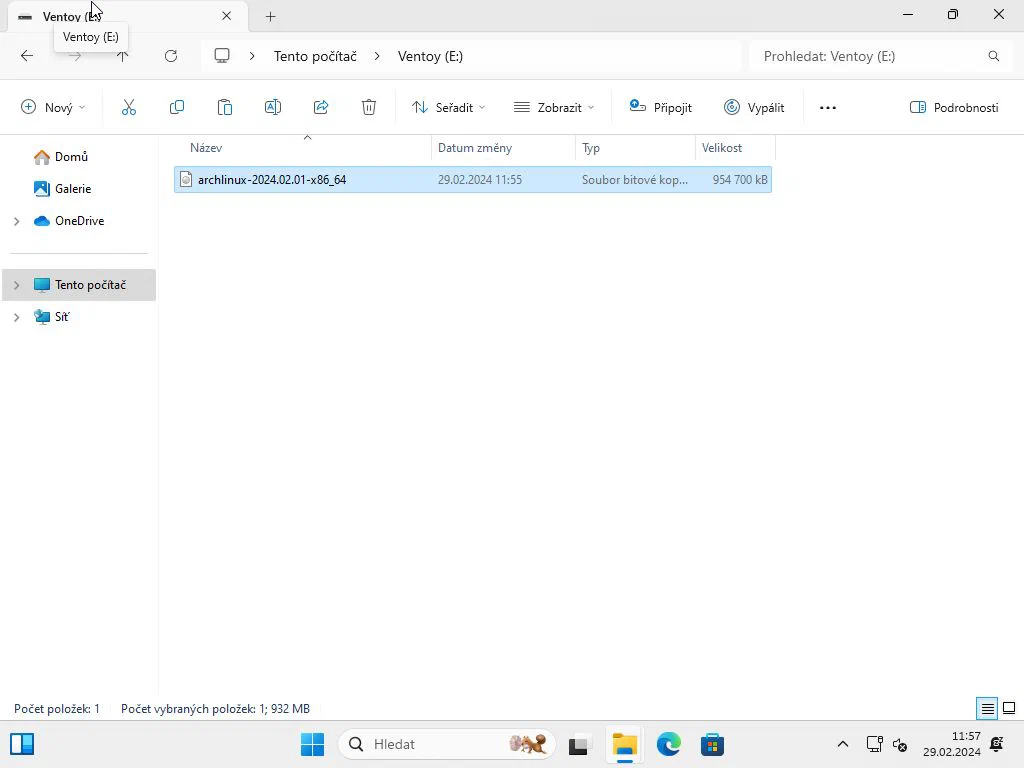Click the Delete trash can icon
The image size is (1024, 768).
tap(369, 107)
